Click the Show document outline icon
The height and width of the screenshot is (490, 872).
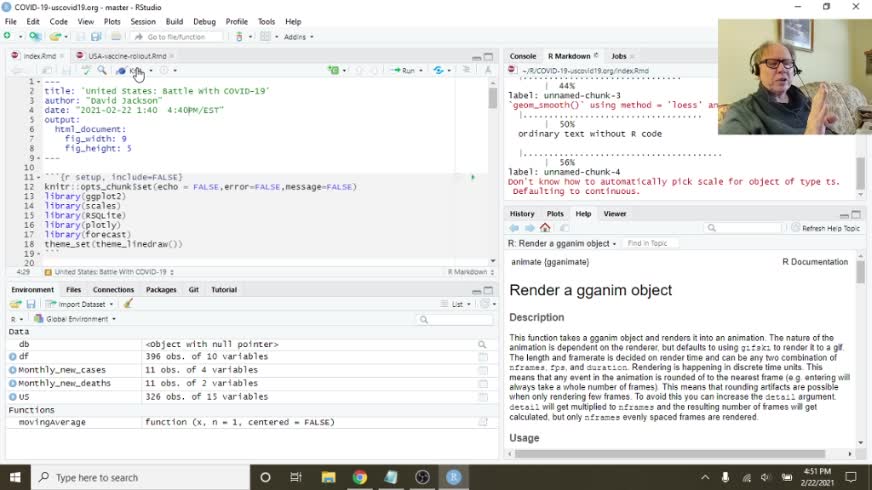[x=466, y=70]
